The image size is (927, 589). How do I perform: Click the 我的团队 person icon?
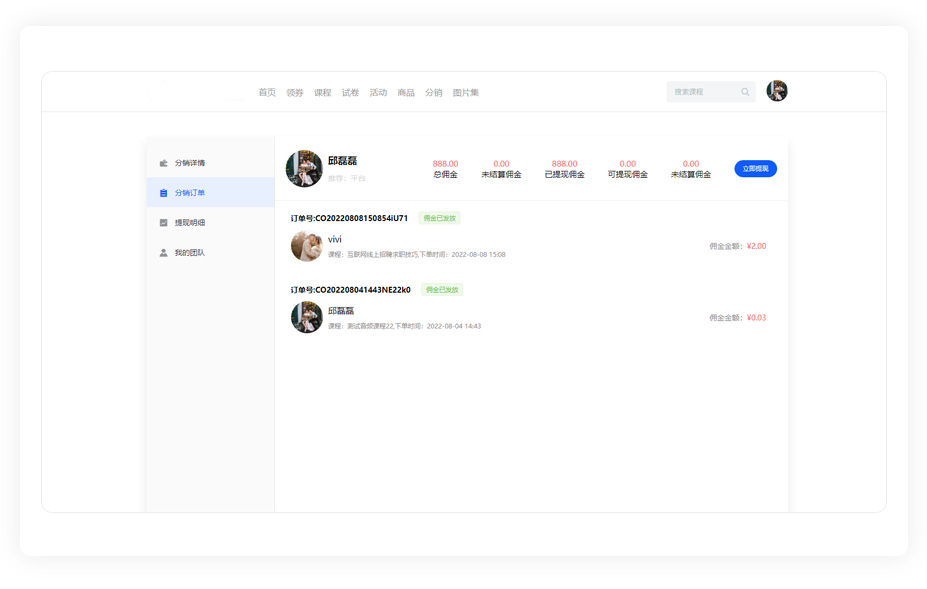click(164, 253)
